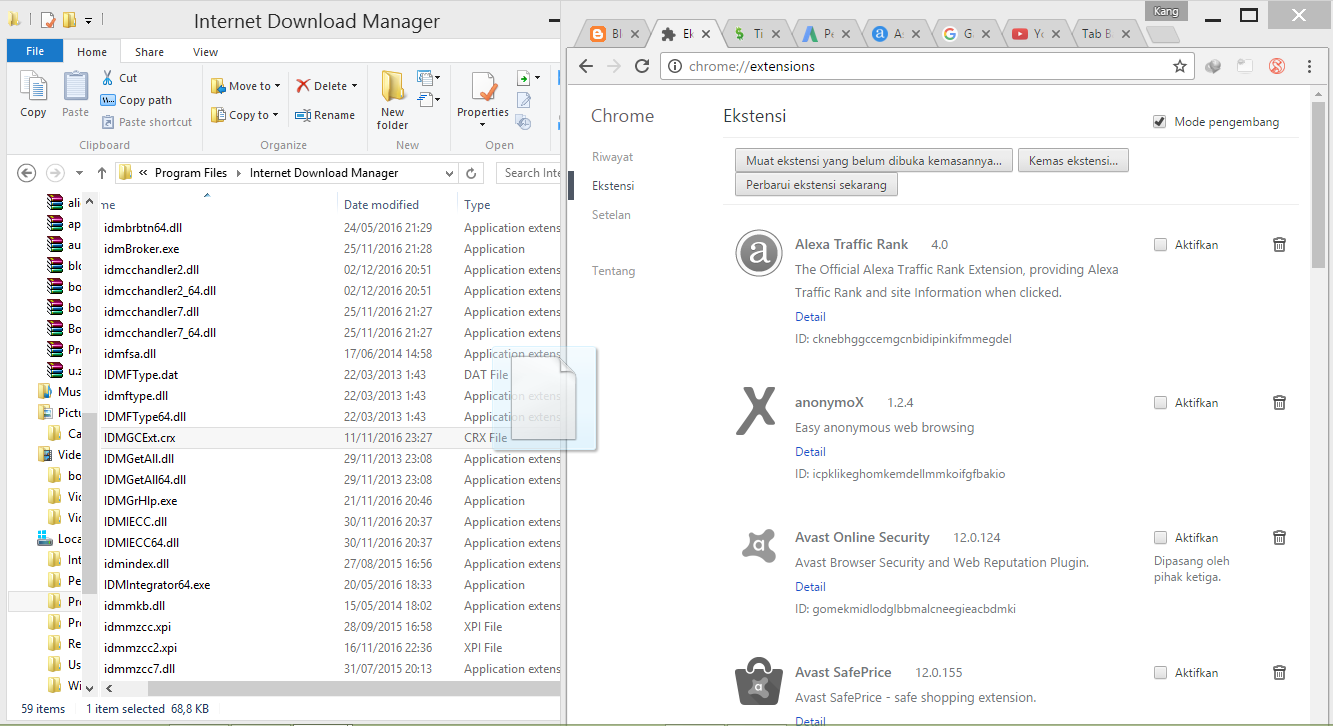Click the Rename icon in ribbon
Image resolution: width=1333 pixels, height=726 pixels.
[303, 115]
